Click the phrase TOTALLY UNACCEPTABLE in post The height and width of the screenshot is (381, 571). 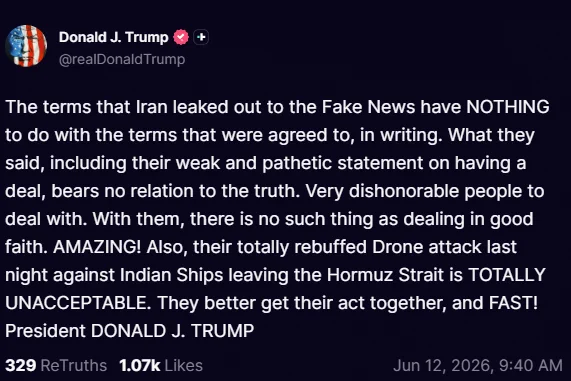point(275,288)
